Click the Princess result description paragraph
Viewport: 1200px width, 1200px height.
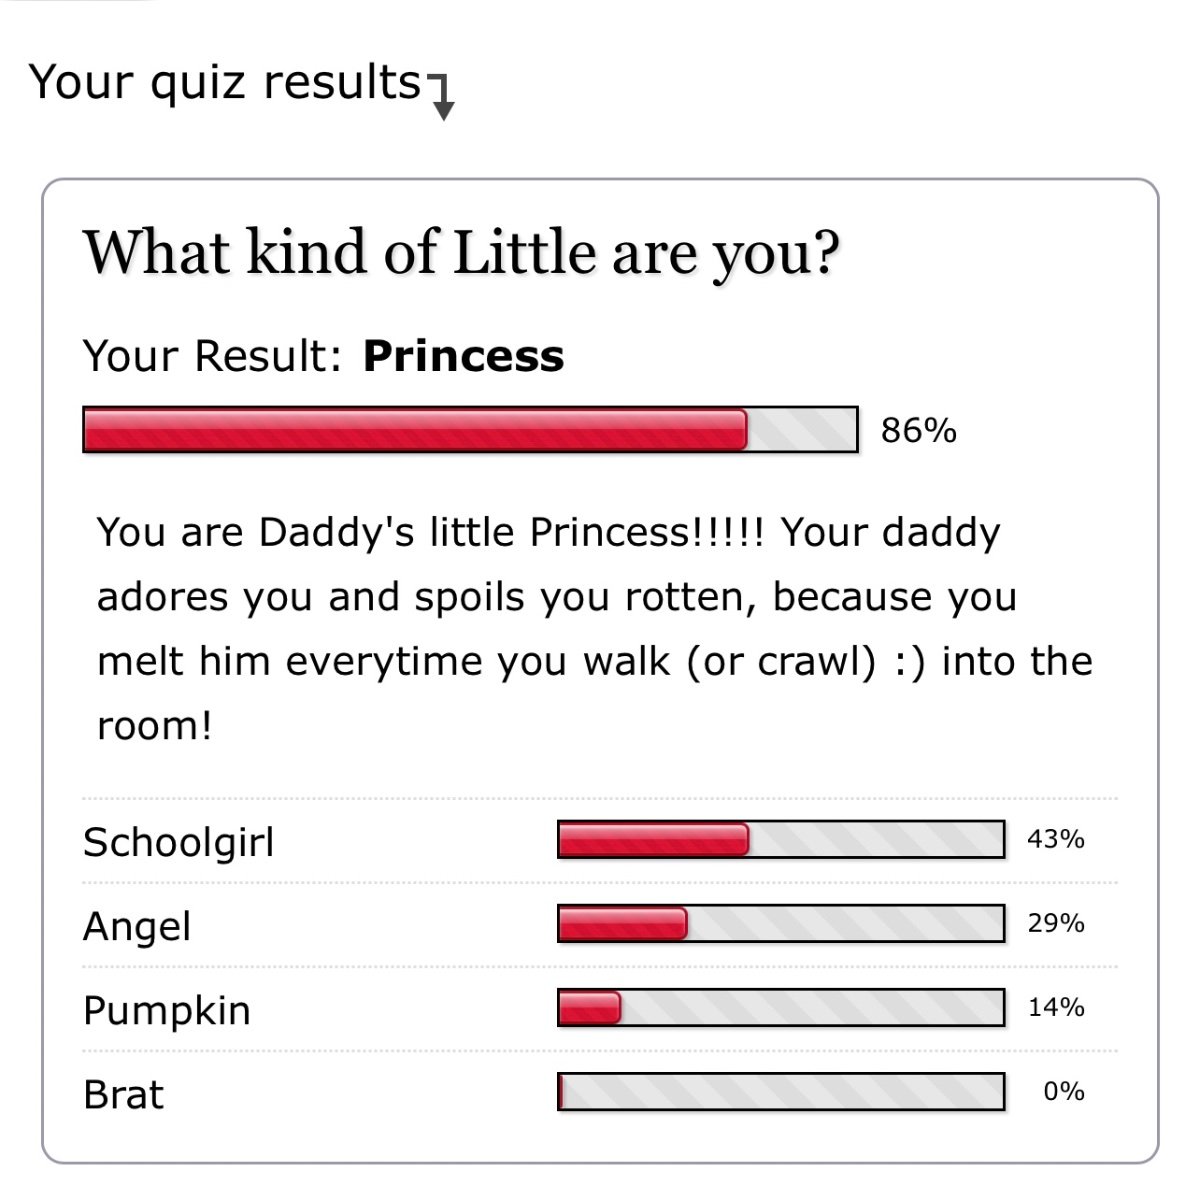coord(595,628)
